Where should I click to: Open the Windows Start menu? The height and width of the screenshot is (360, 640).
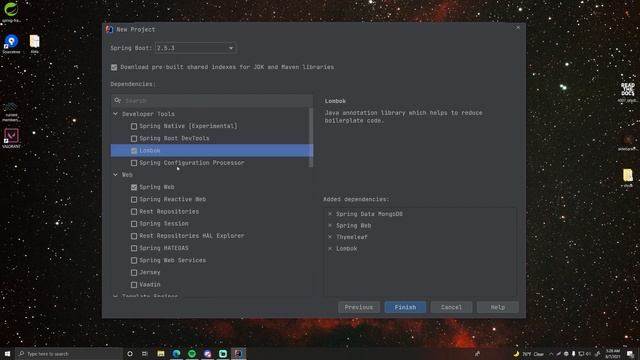(x=7, y=353)
